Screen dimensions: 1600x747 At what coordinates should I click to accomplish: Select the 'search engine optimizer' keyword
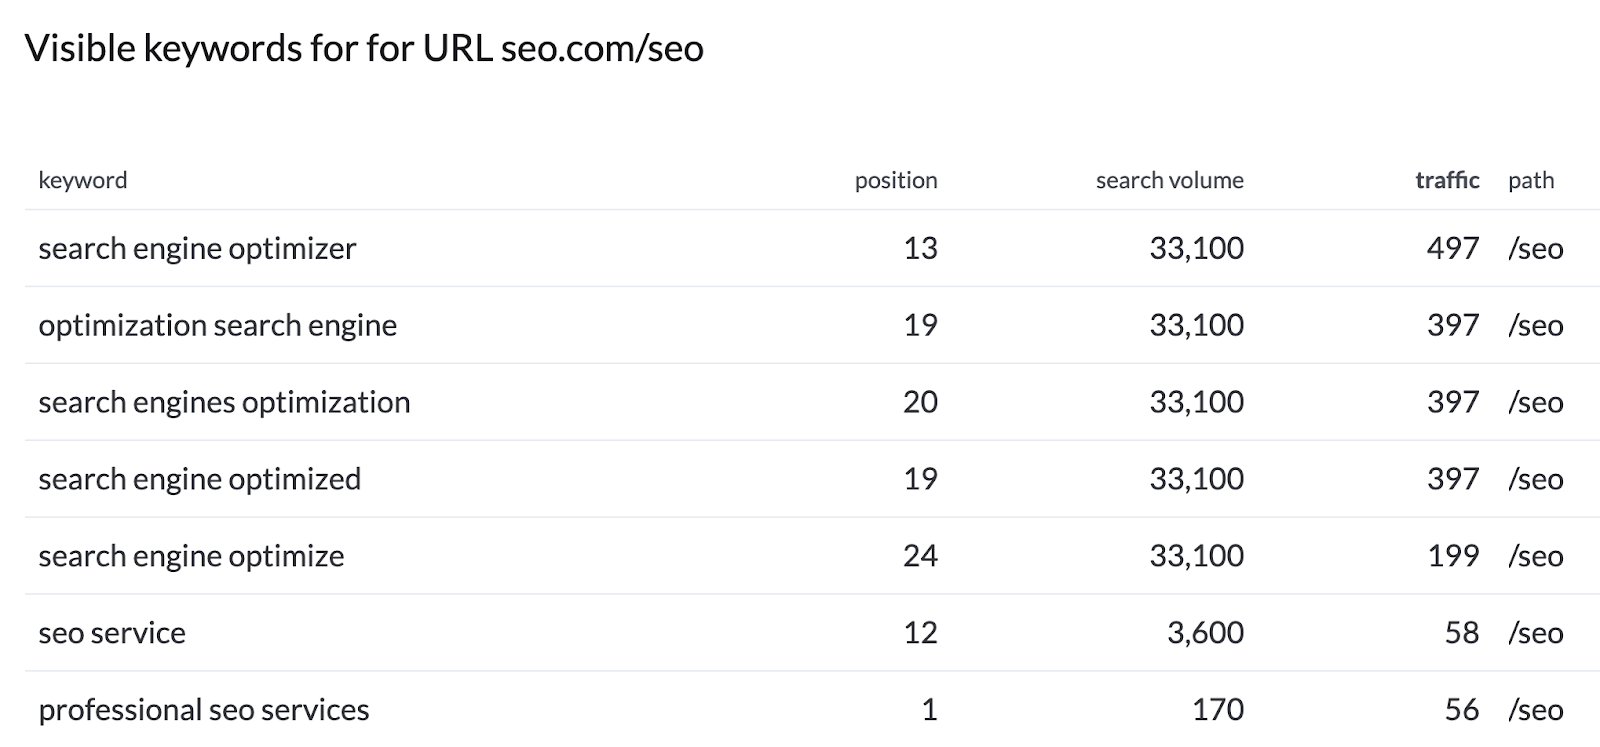(197, 249)
